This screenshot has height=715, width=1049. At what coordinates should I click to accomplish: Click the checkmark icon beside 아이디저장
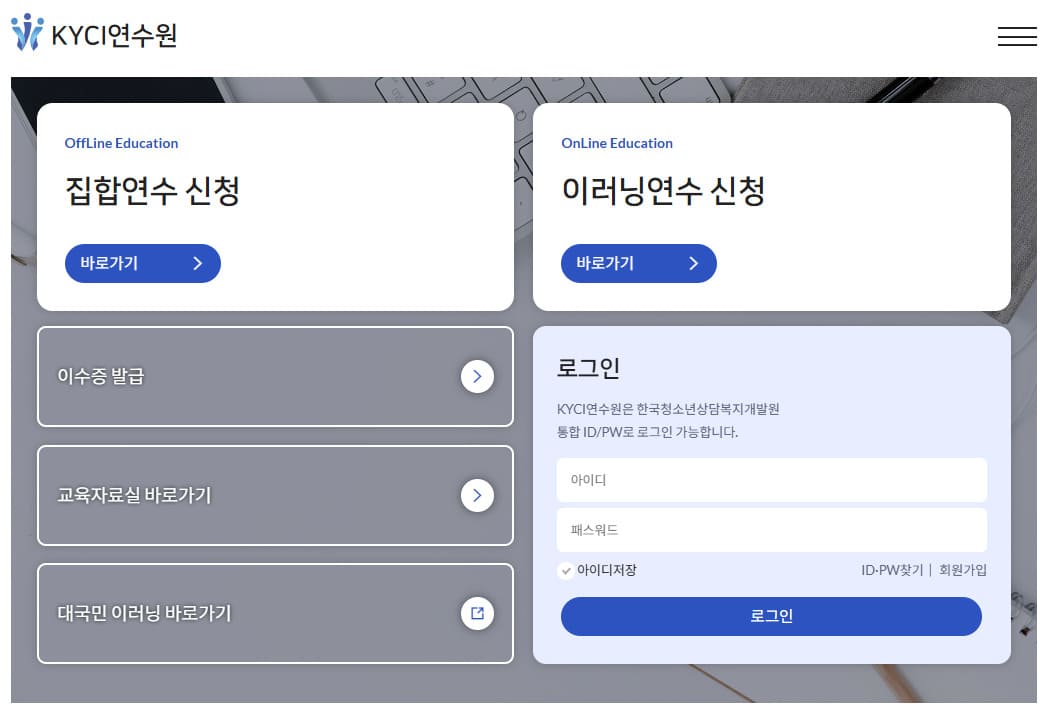(565, 570)
